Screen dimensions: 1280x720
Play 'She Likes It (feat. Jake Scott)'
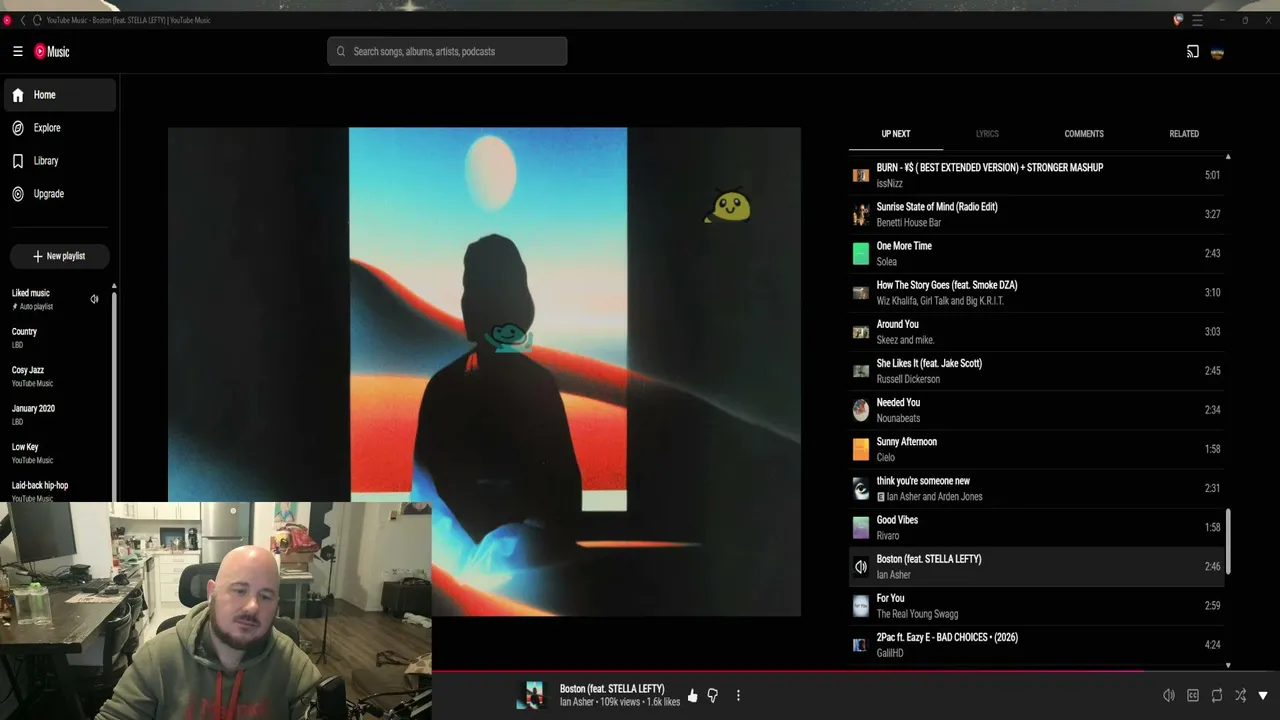pos(1036,371)
